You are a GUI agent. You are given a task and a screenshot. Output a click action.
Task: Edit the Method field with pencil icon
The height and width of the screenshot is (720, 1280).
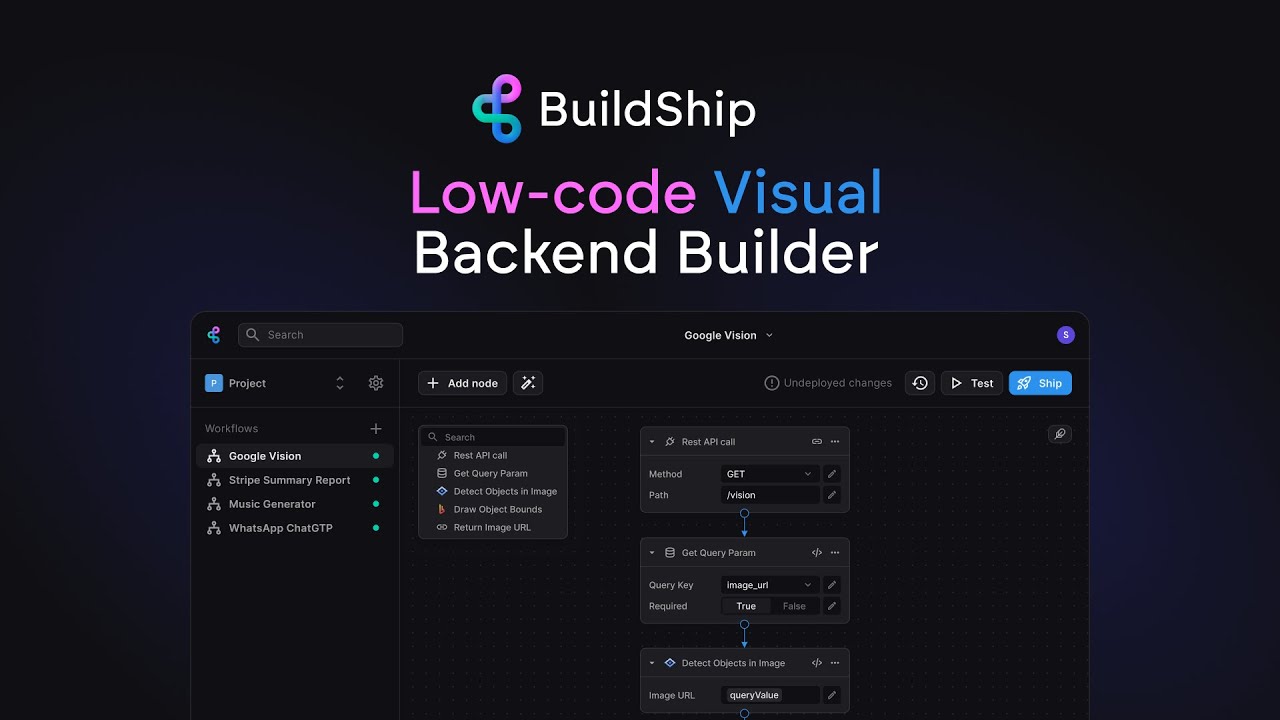832,474
